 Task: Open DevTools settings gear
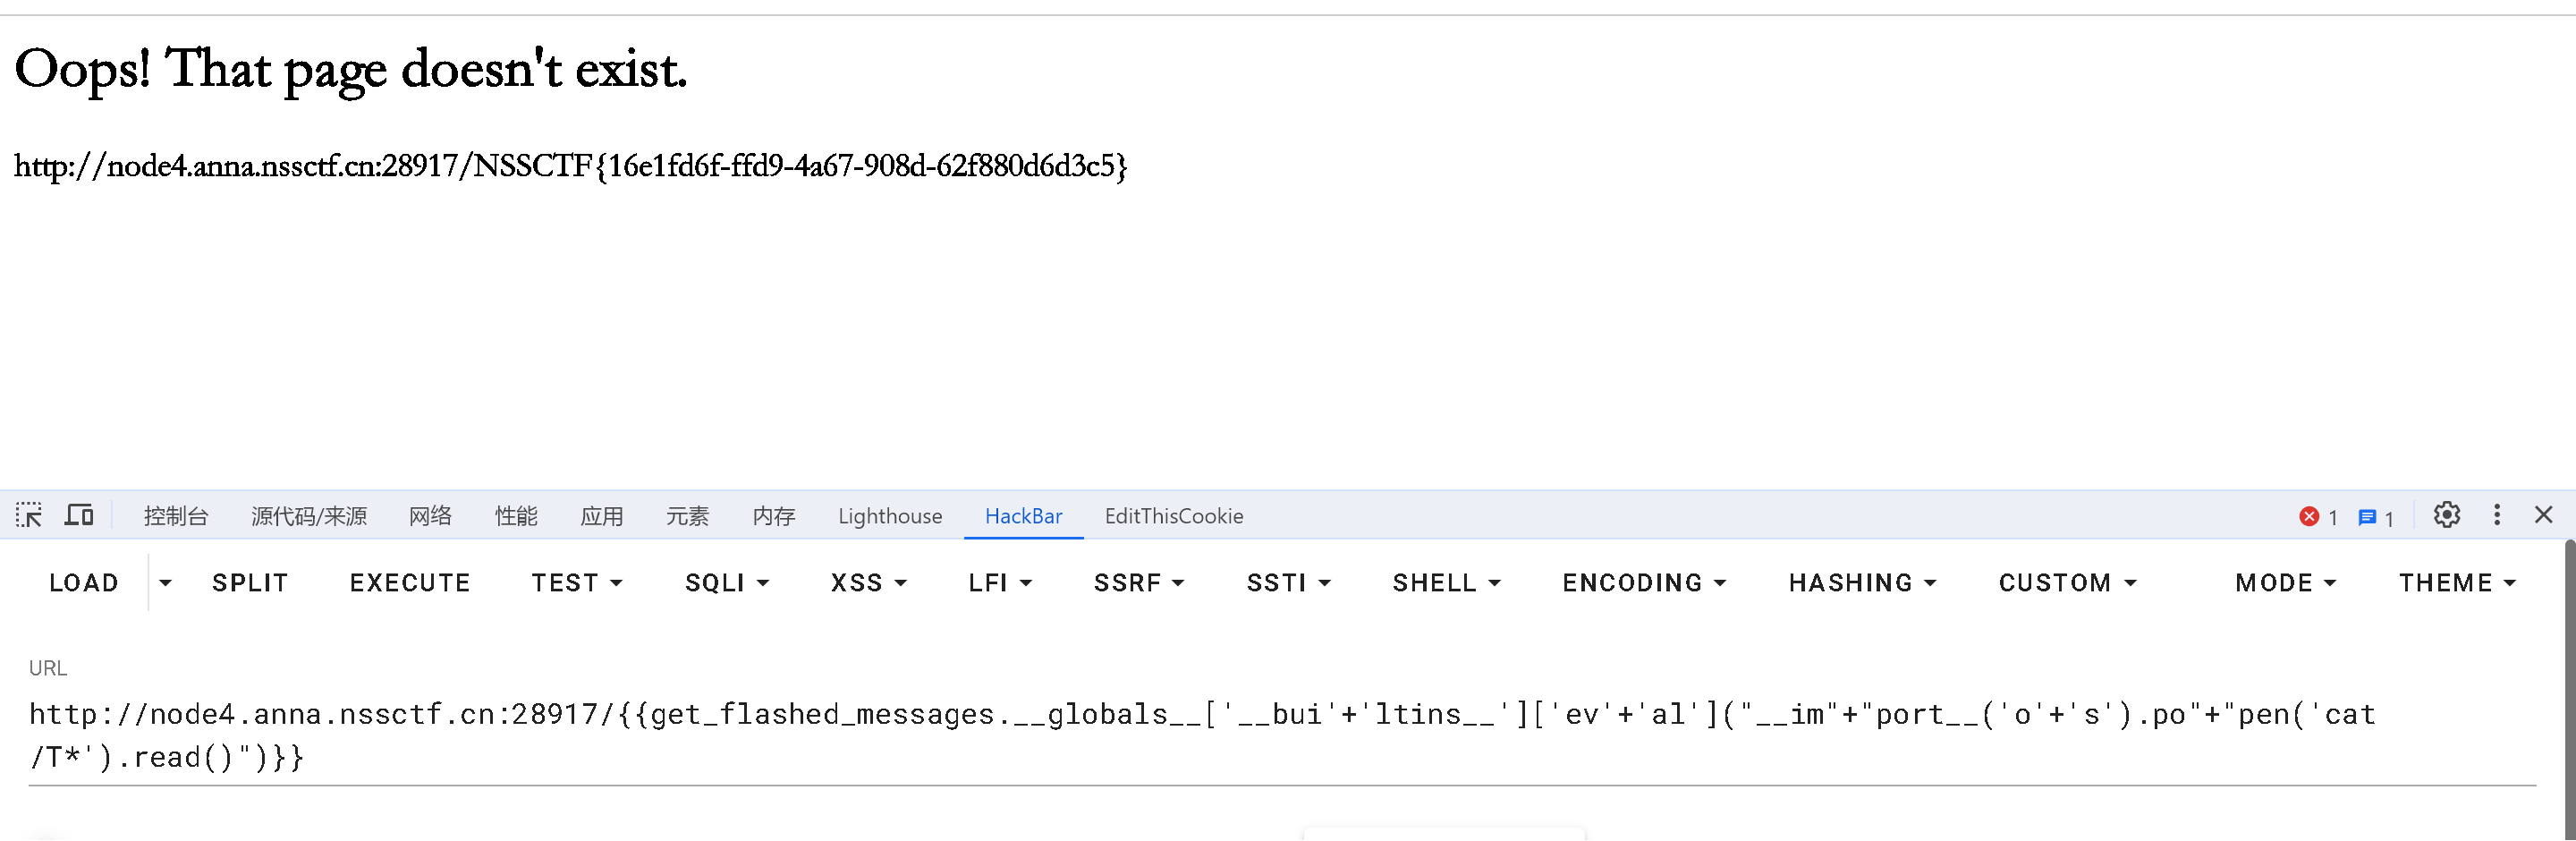(x=2446, y=515)
